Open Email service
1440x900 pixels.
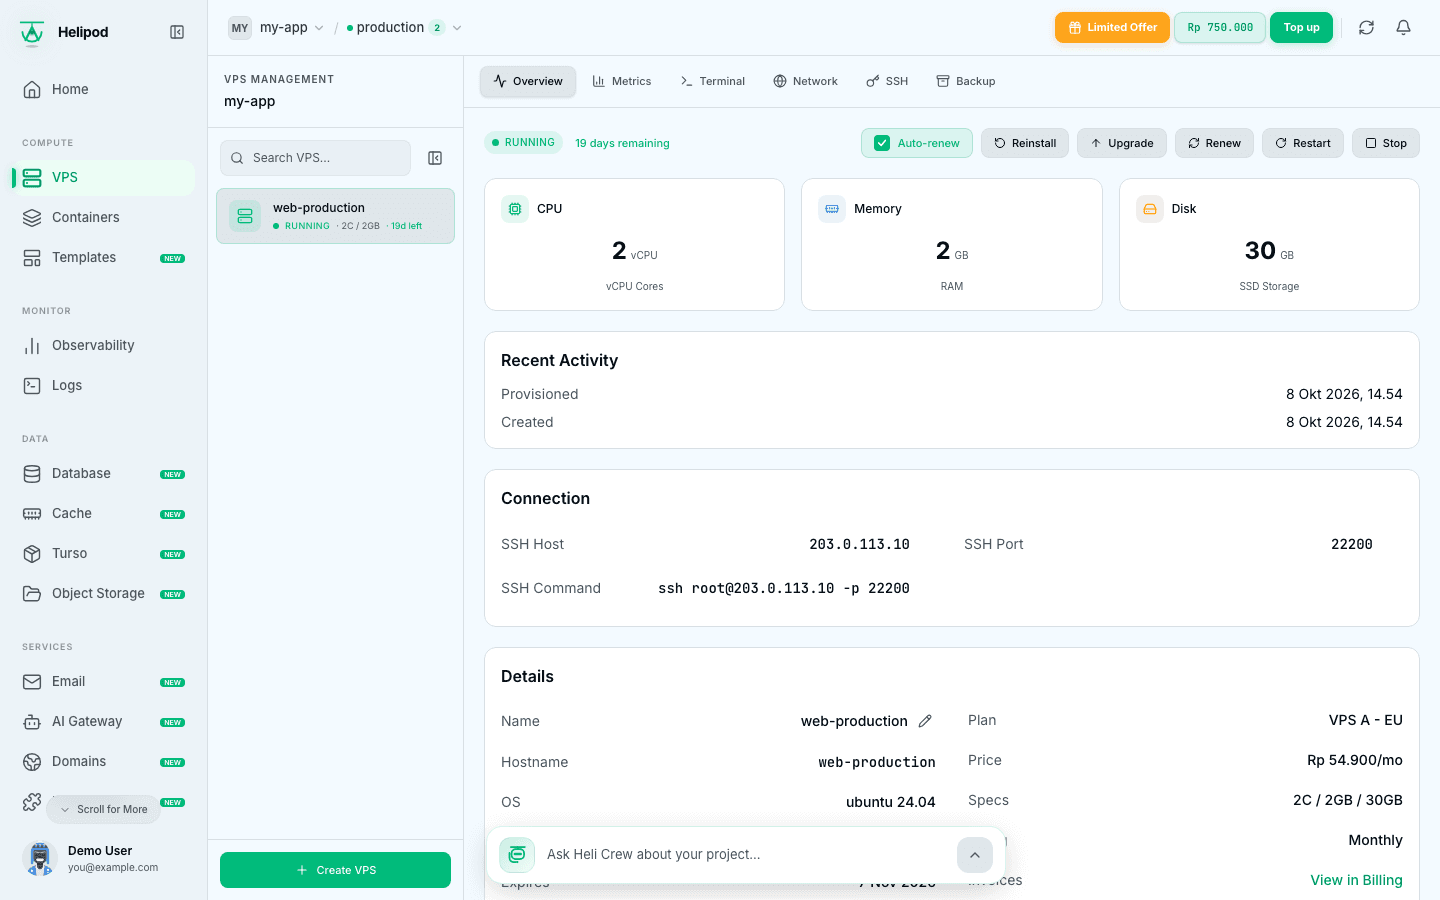point(104,681)
